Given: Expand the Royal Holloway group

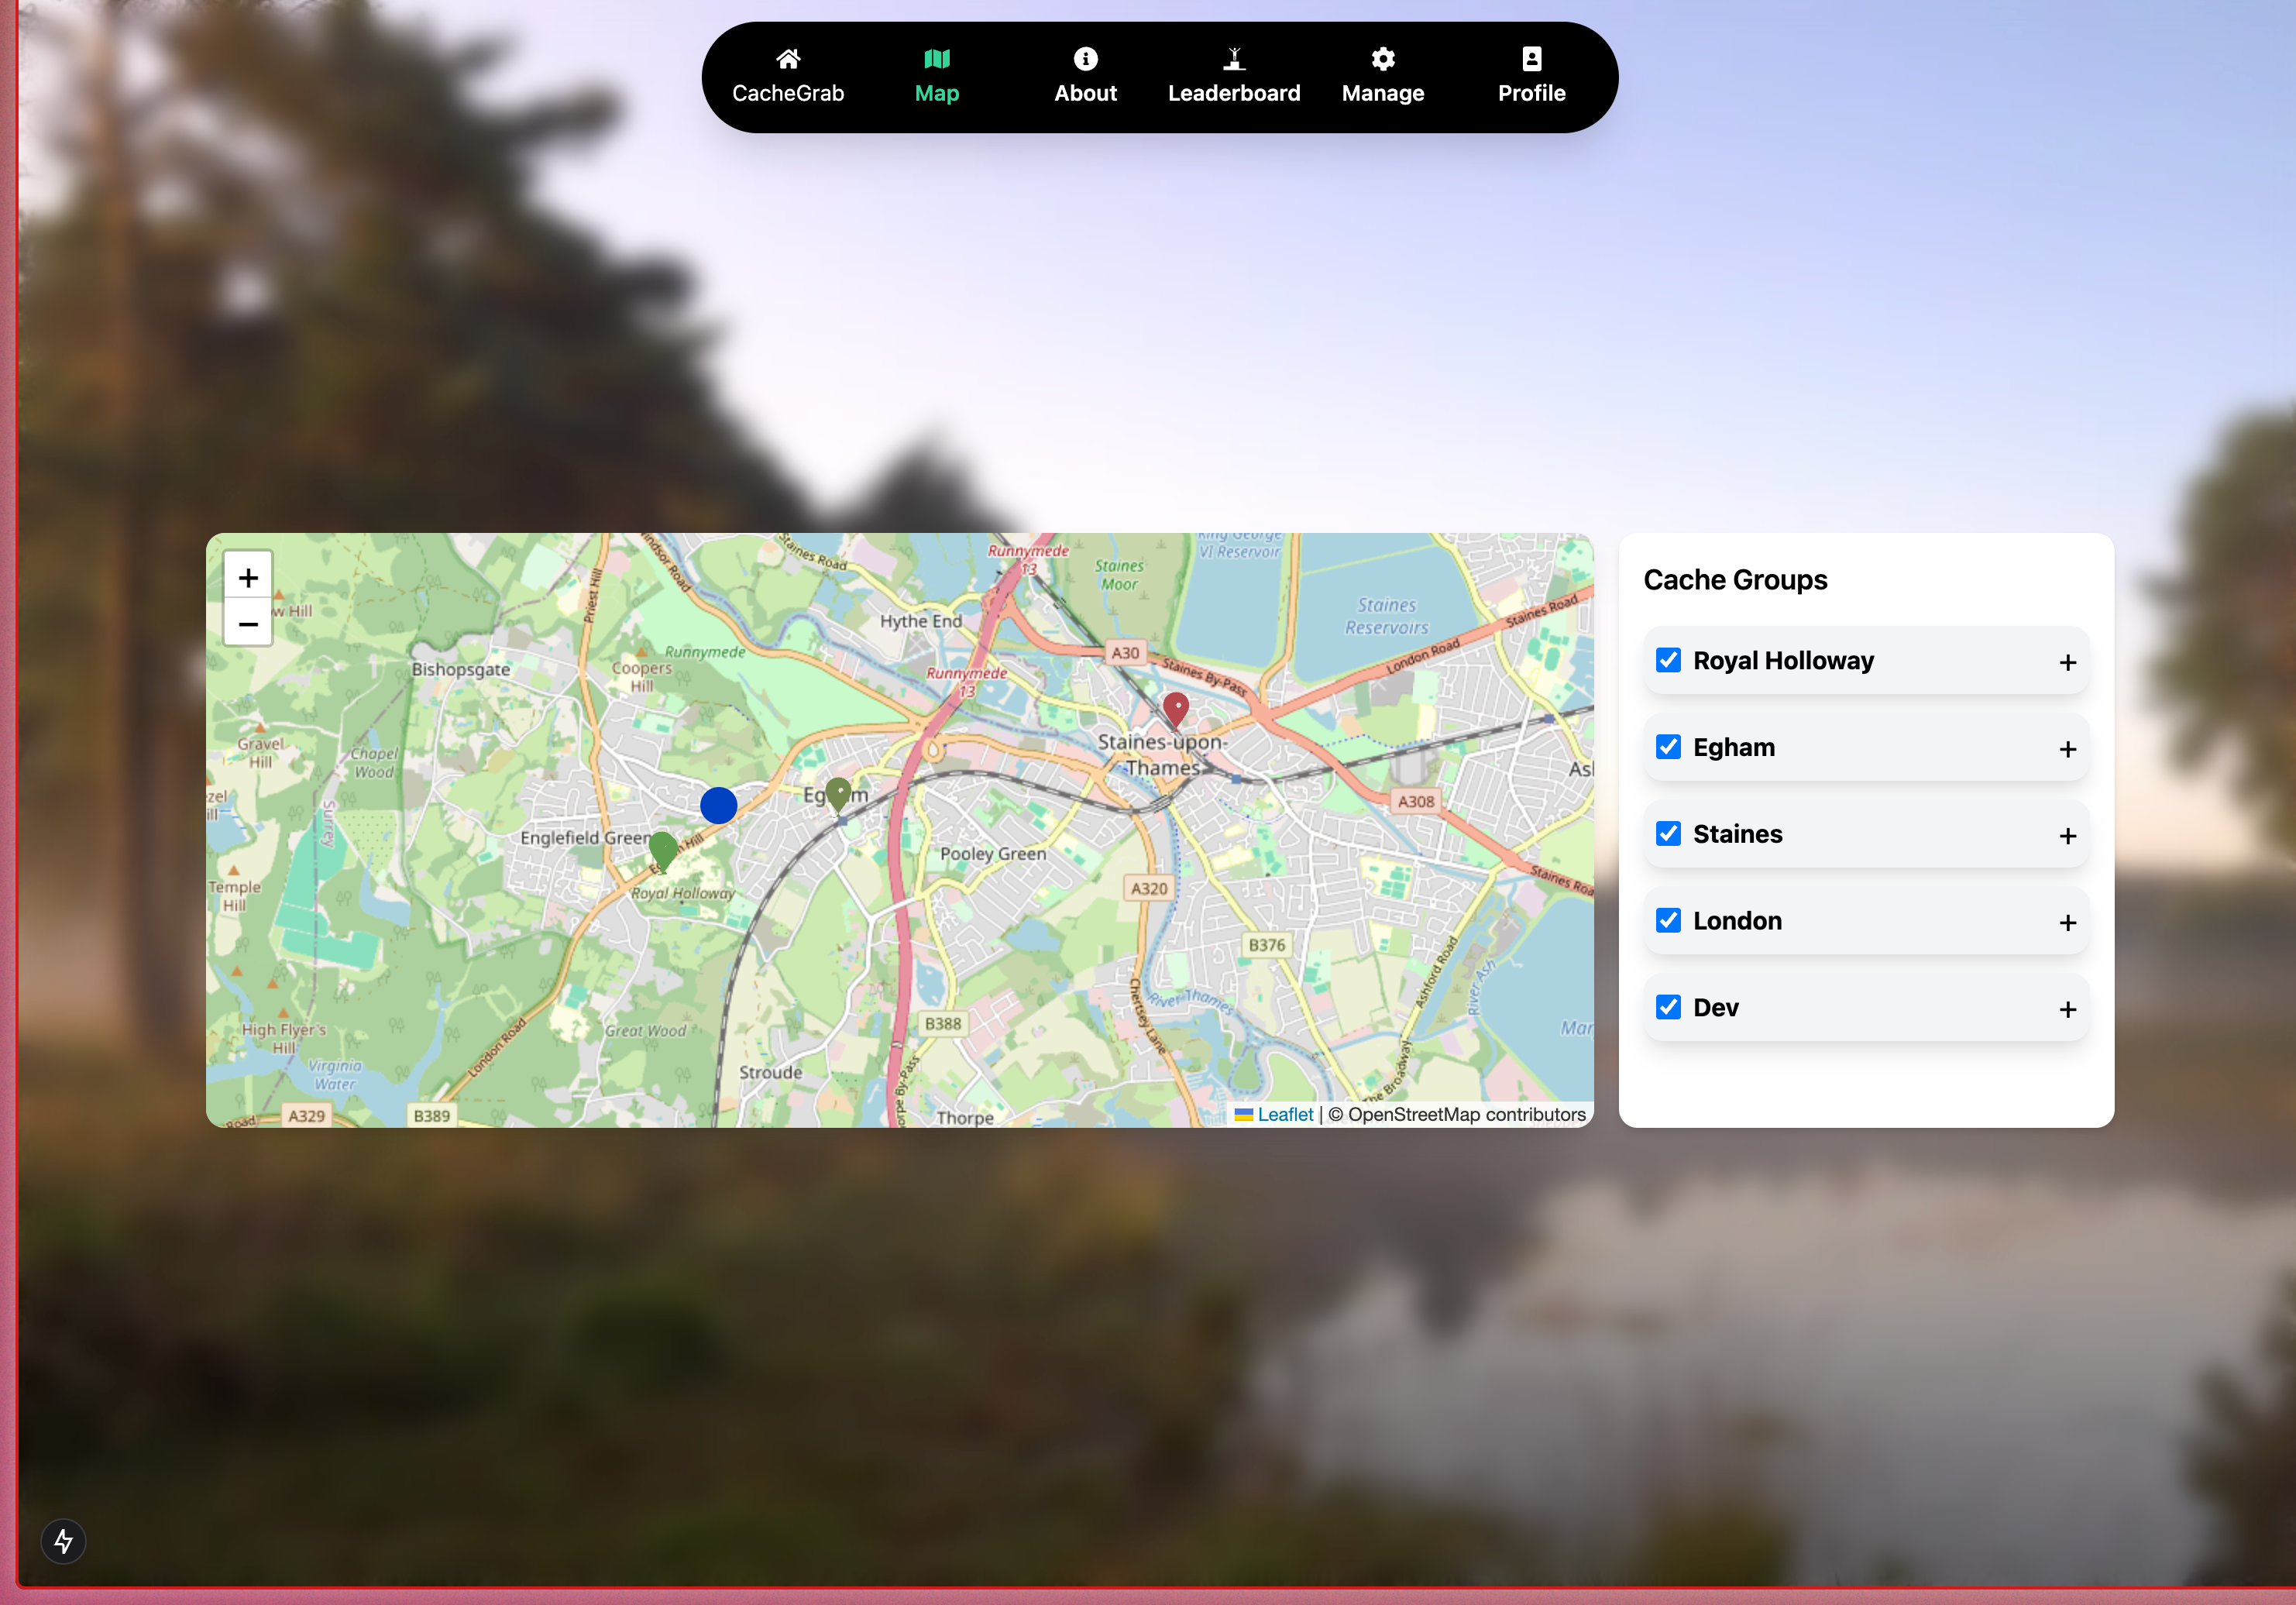Looking at the screenshot, I should (x=2067, y=662).
